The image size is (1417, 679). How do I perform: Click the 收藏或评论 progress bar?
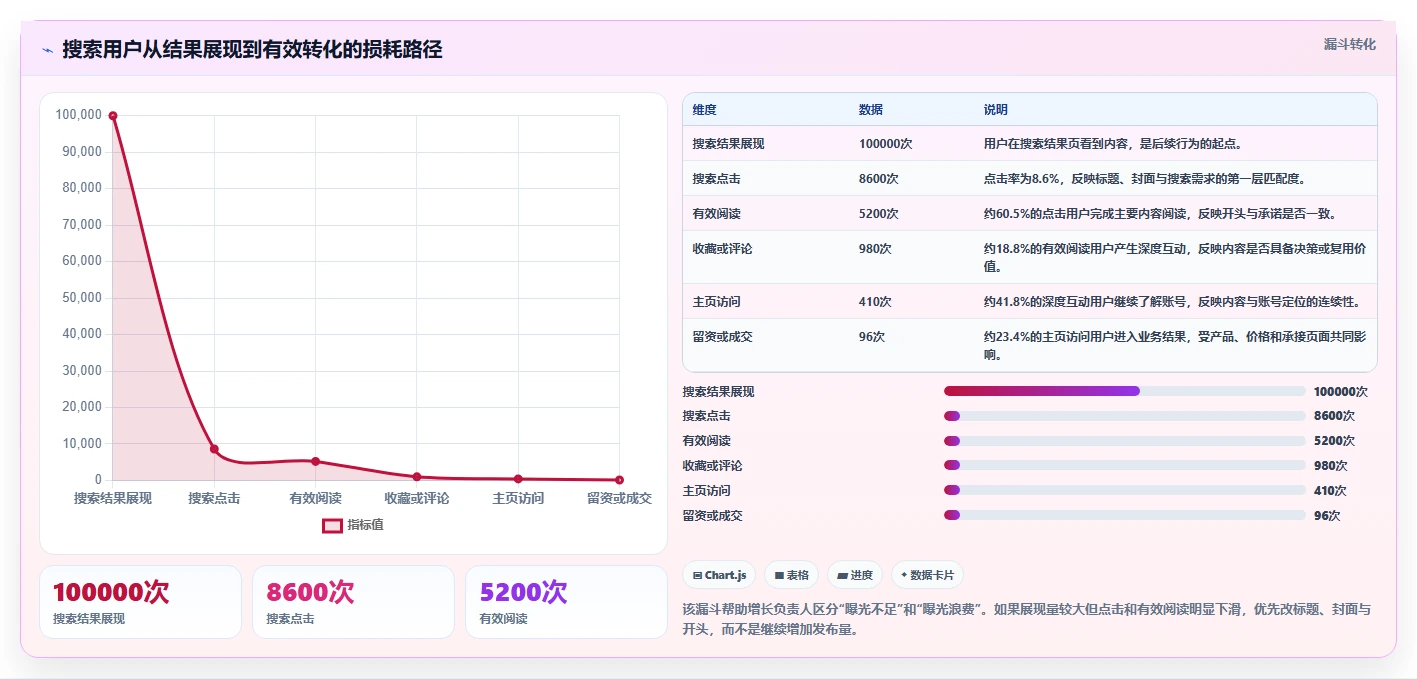pos(1125,465)
